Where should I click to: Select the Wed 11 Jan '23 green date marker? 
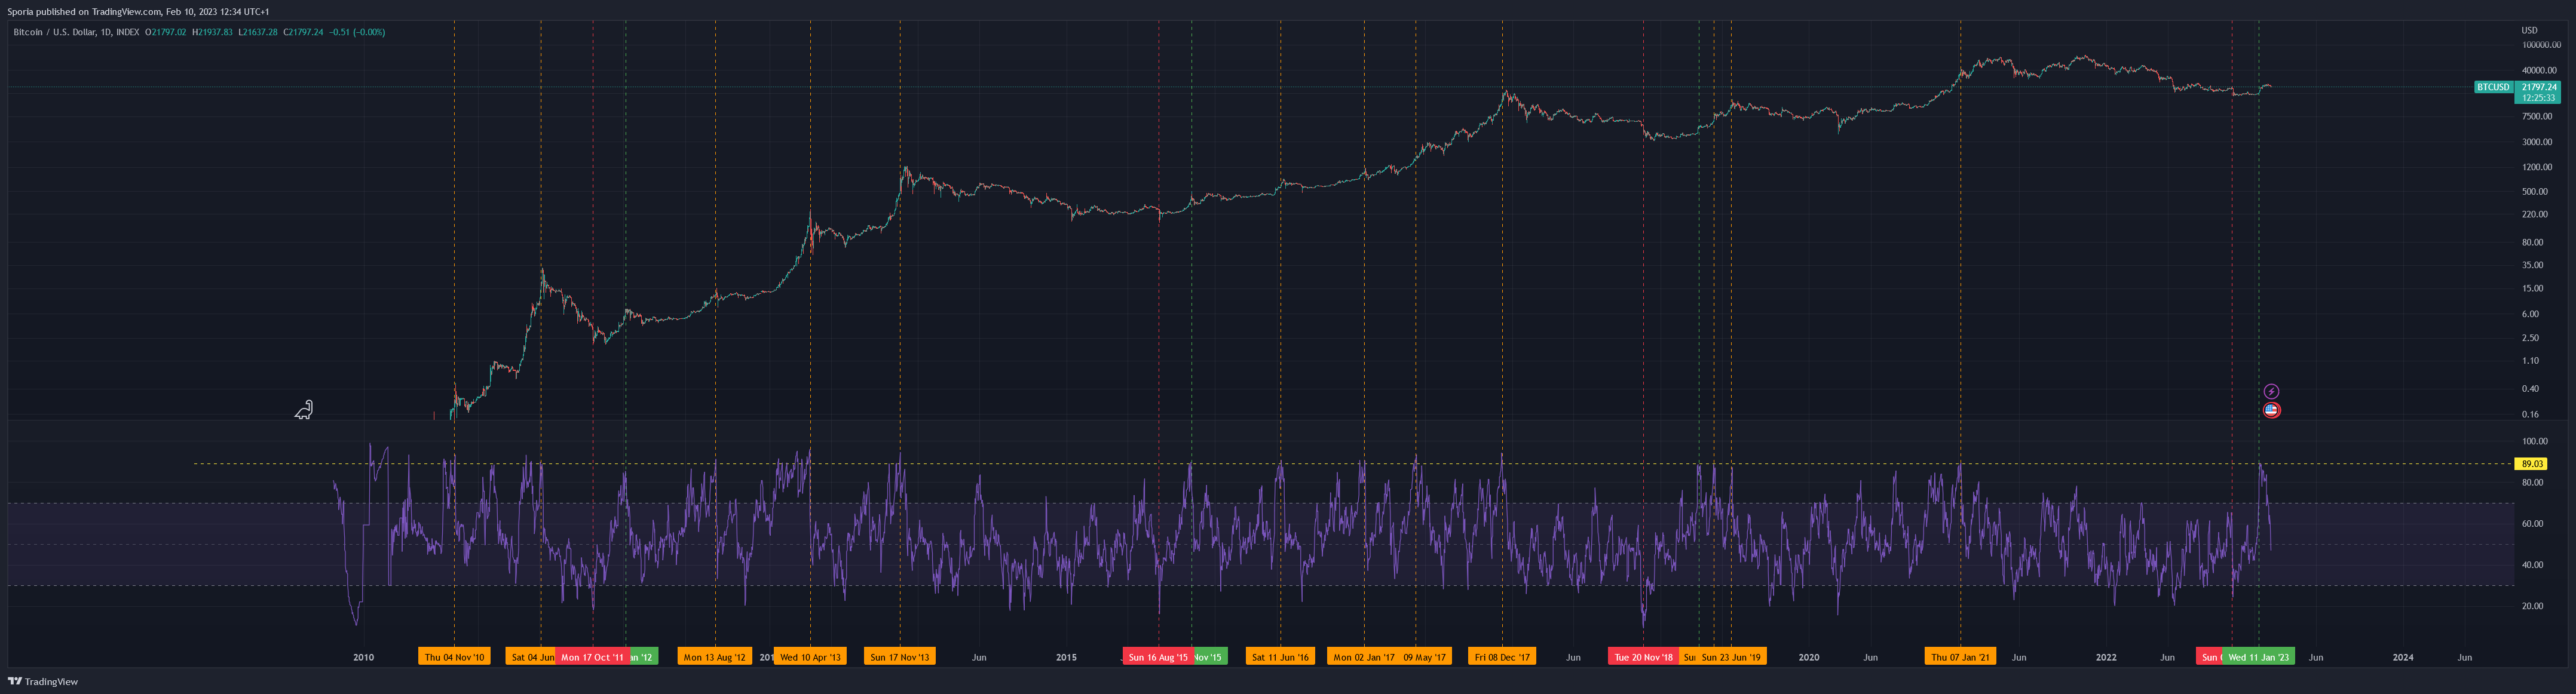(x=2258, y=657)
